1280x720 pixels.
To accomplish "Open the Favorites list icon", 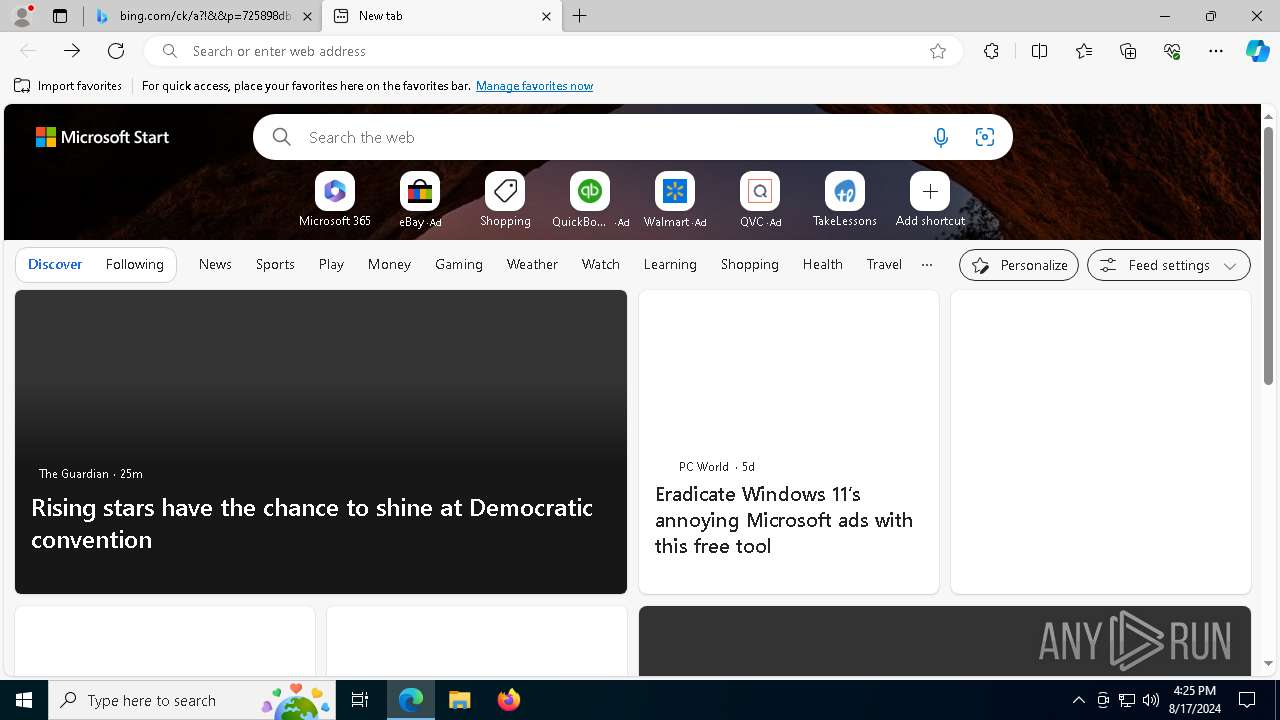I will tap(1084, 51).
